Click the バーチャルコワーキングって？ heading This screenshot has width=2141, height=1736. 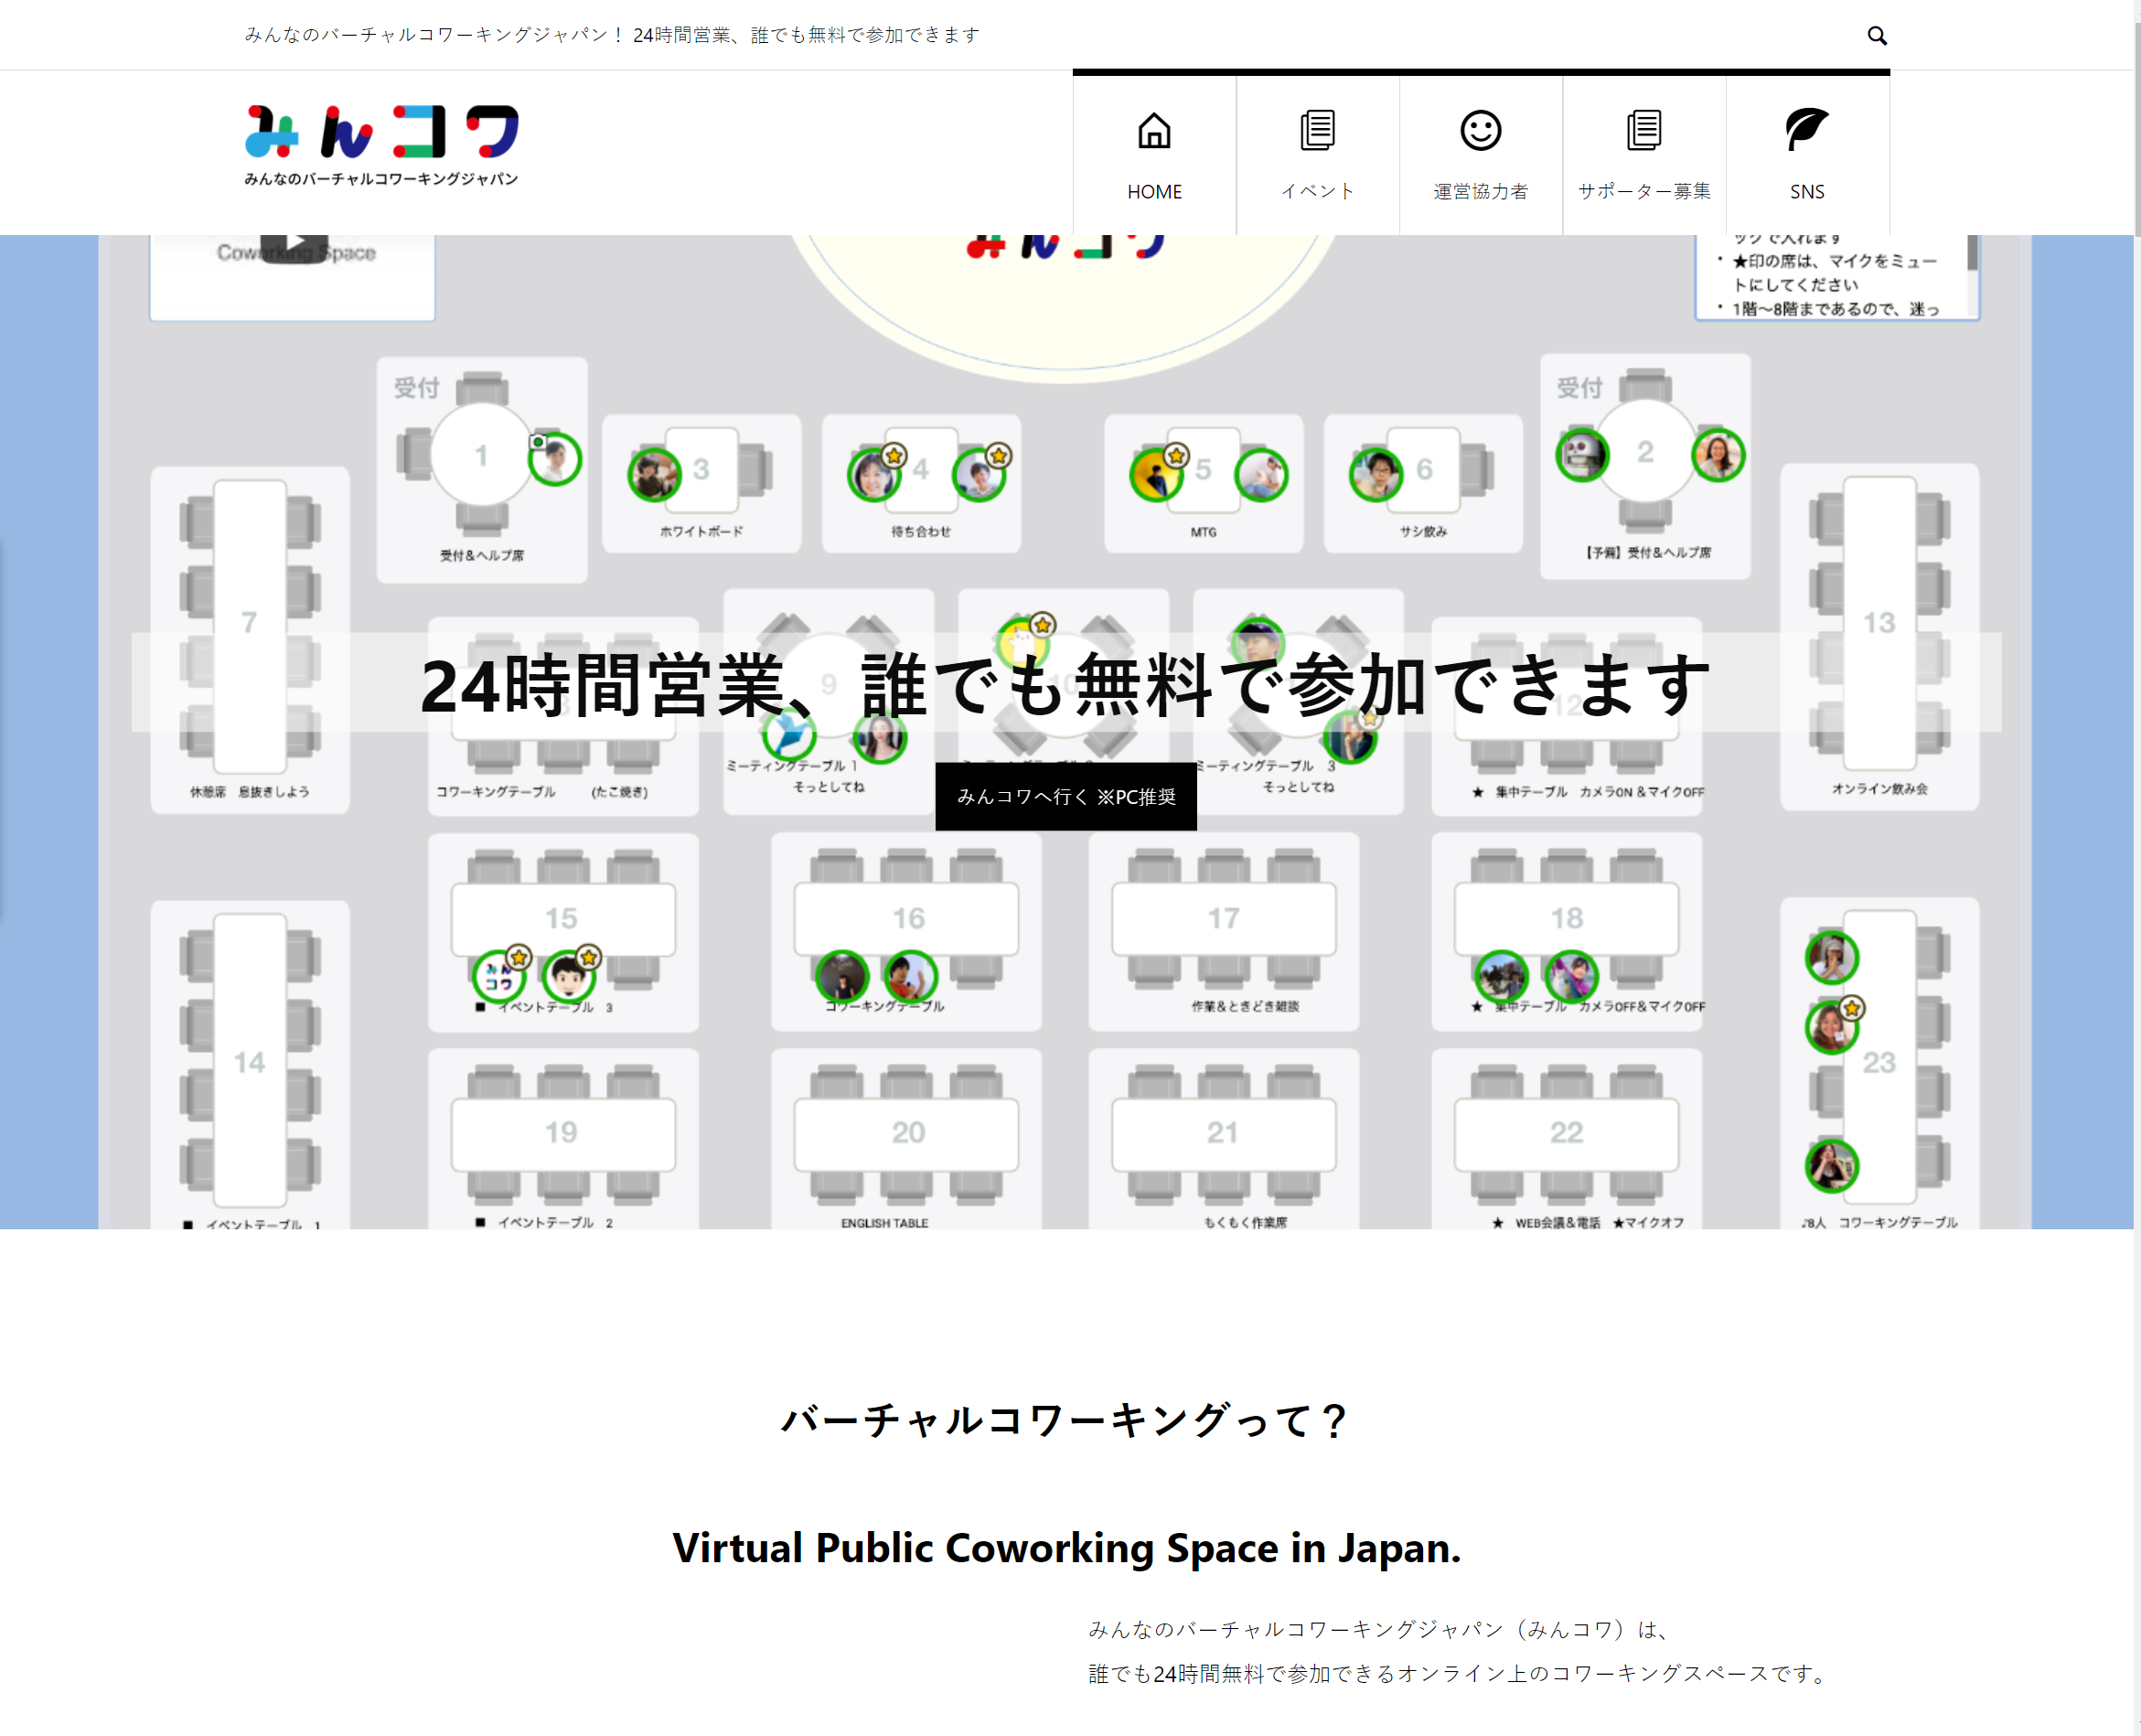click(1066, 1421)
